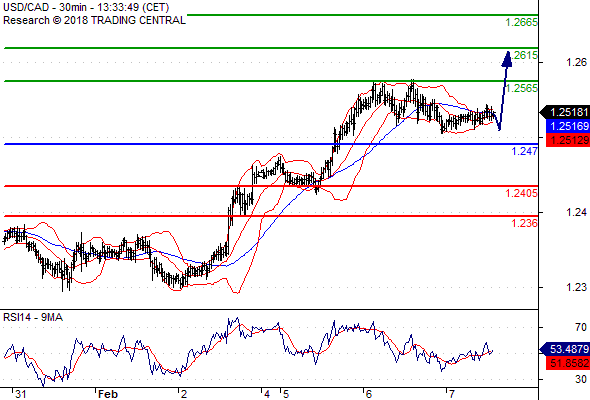This screenshot has width=590, height=400.
Task: Click the RSI 30 level label
Action: 581,379
